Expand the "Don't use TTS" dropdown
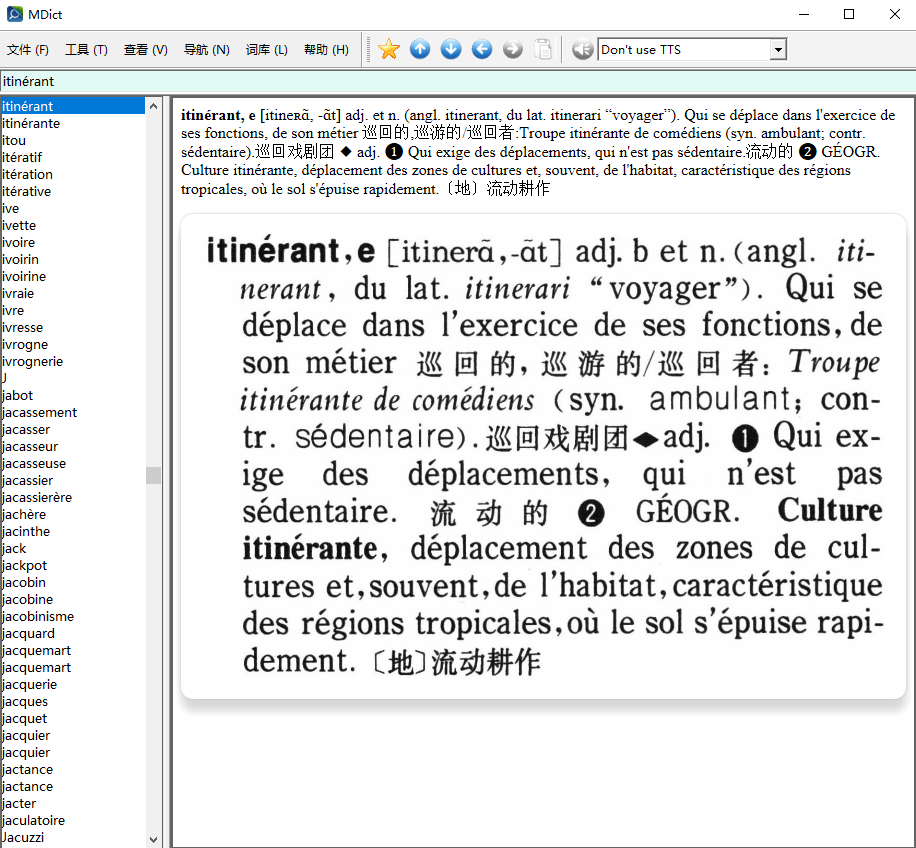916x848 pixels. point(778,50)
